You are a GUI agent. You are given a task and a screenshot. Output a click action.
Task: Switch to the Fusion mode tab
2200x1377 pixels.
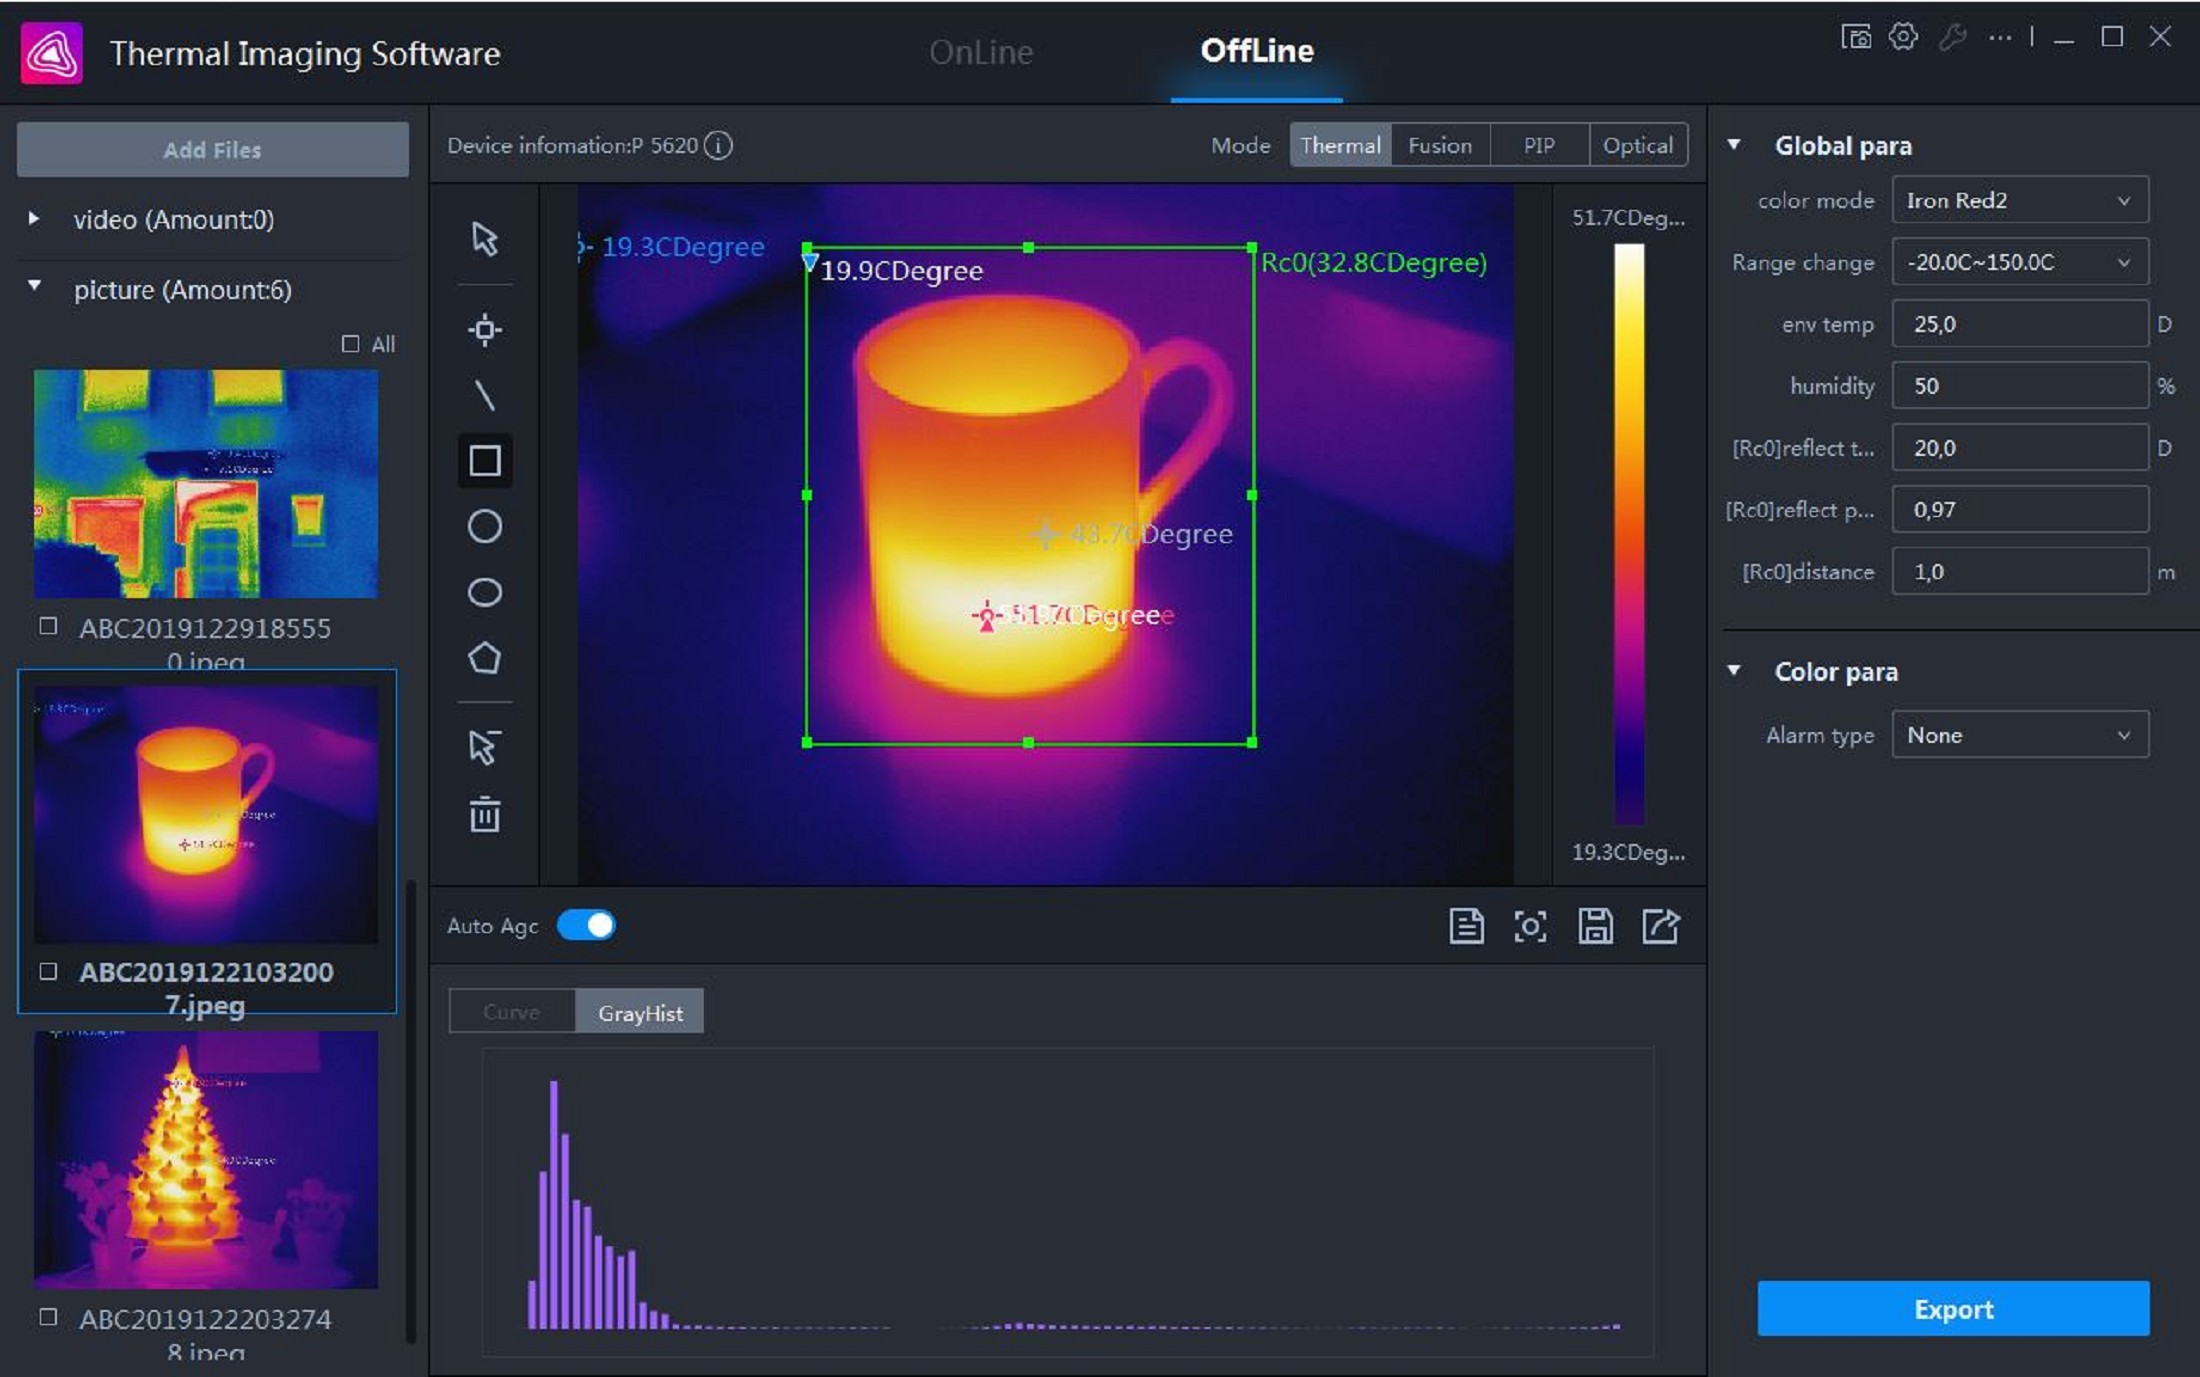pos(1435,144)
